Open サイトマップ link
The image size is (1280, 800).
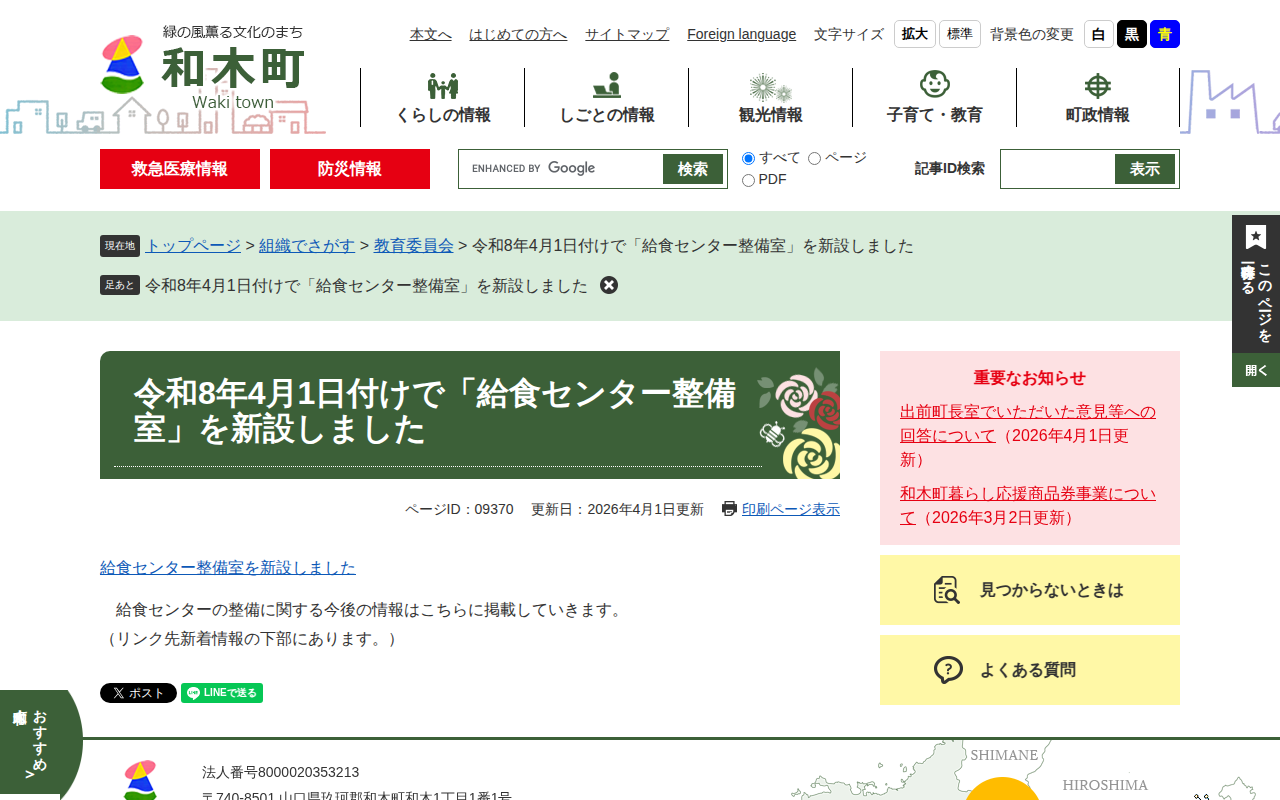tap(627, 34)
